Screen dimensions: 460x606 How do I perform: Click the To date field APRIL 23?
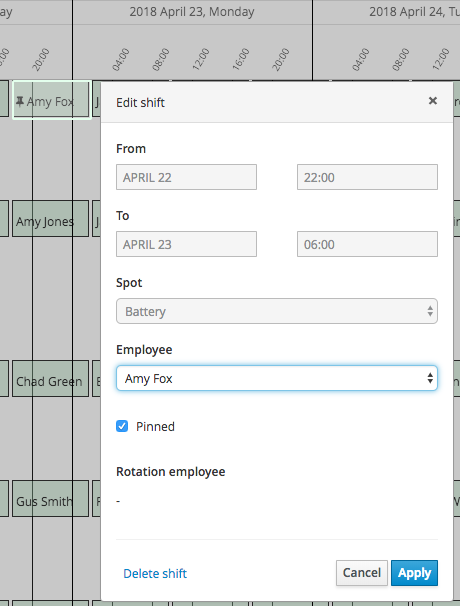tap(186, 244)
